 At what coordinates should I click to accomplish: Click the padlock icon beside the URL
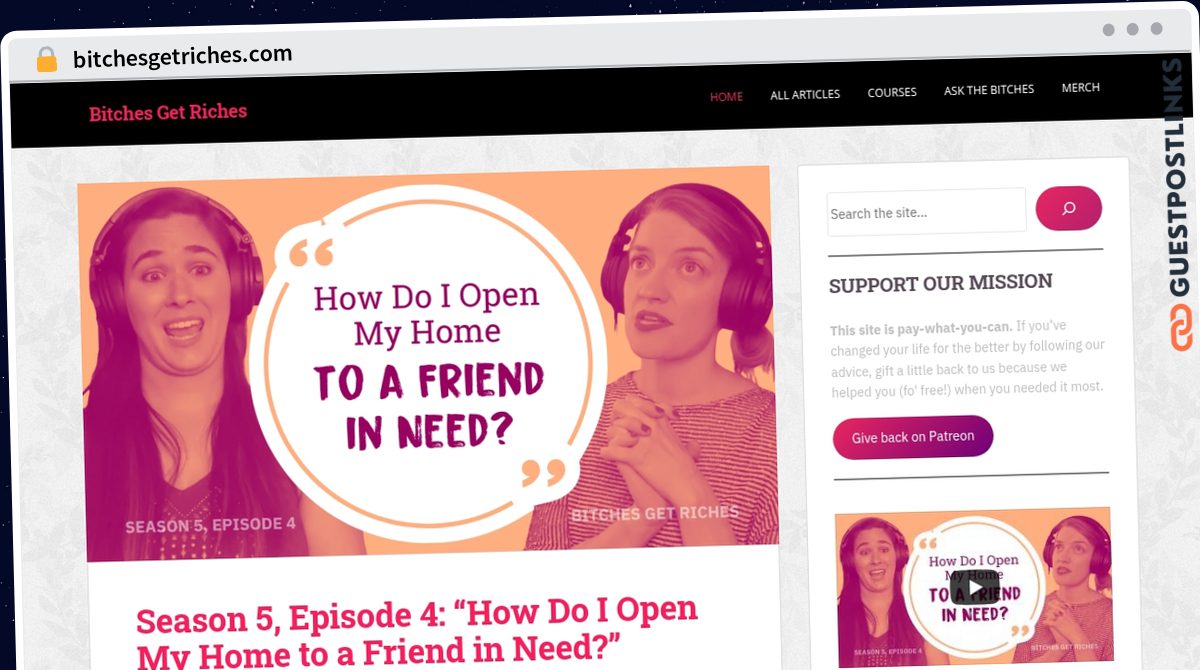click(x=47, y=59)
